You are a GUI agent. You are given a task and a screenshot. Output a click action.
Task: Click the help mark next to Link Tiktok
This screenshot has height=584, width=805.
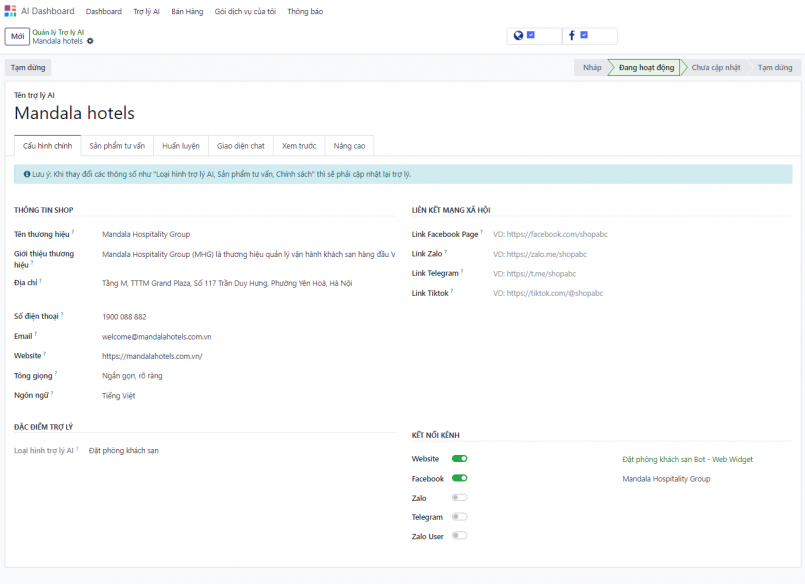tap(451, 291)
